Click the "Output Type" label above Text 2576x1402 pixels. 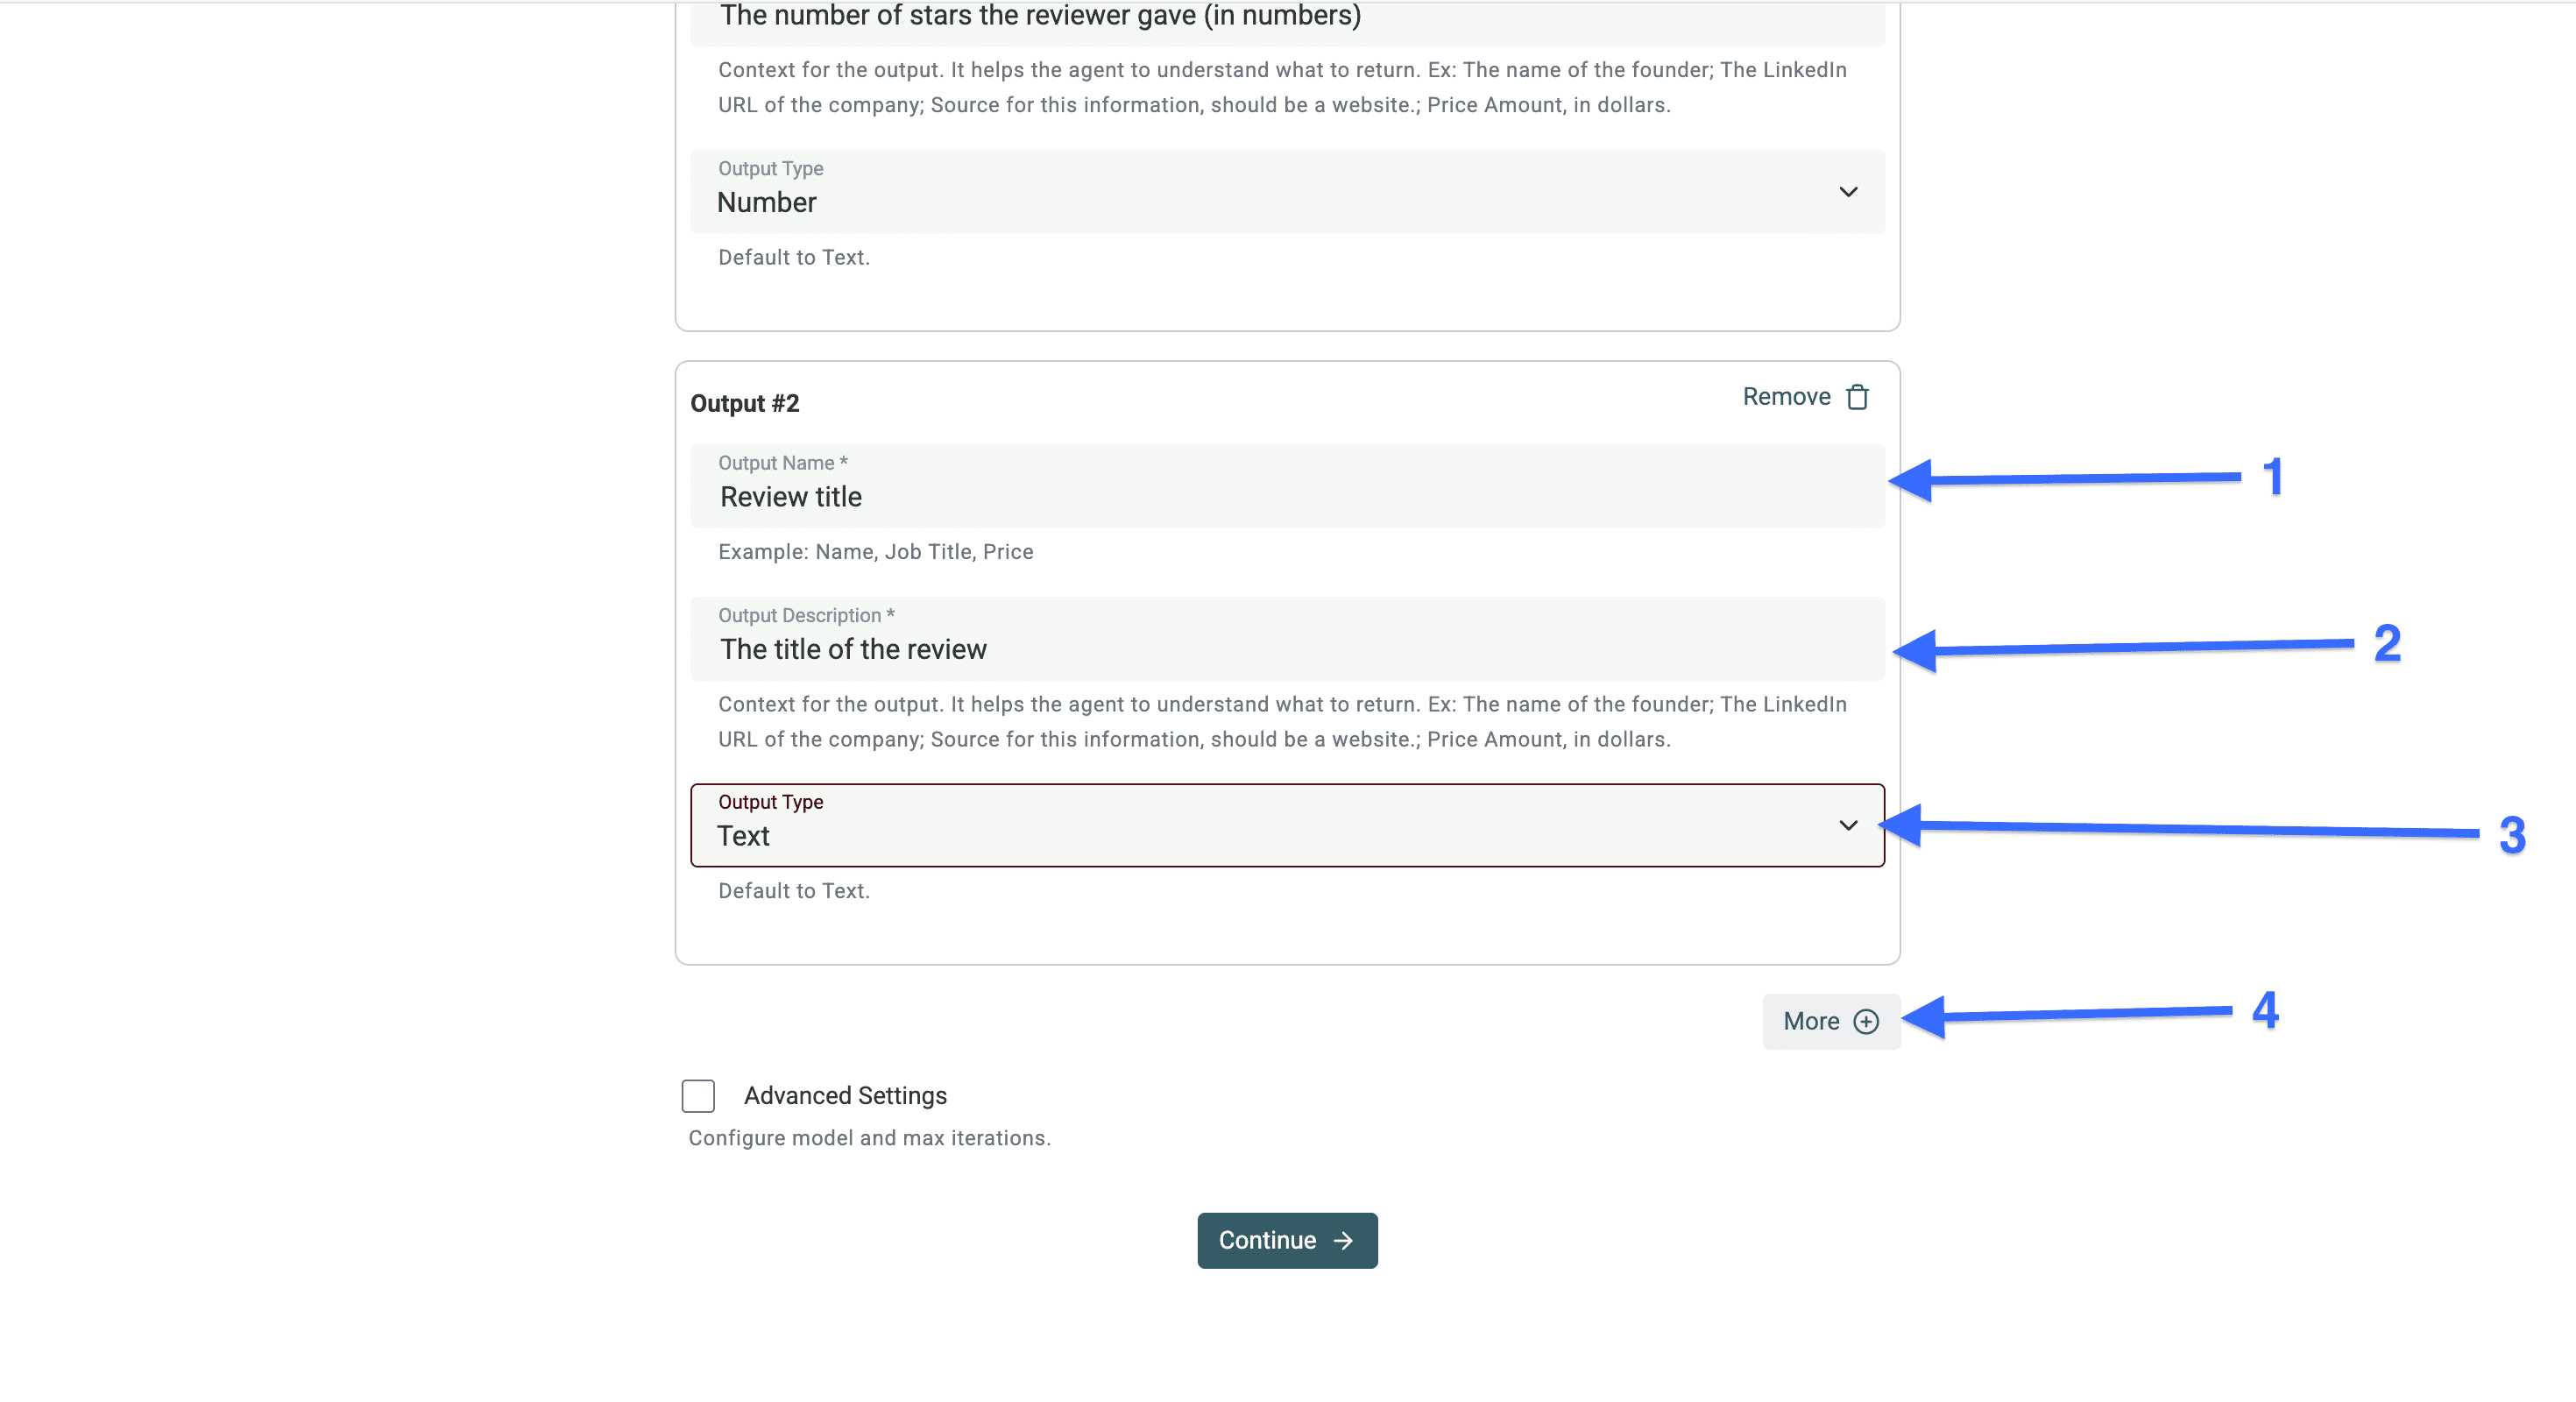770,802
